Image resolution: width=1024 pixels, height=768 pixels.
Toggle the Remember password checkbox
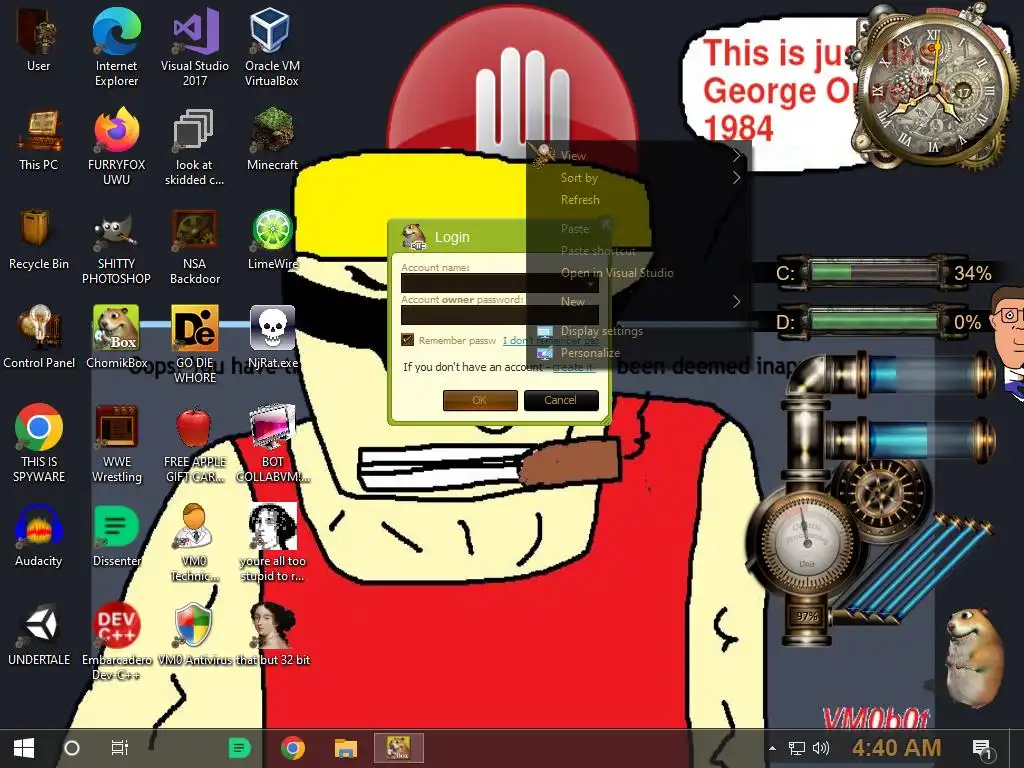point(408,340)
